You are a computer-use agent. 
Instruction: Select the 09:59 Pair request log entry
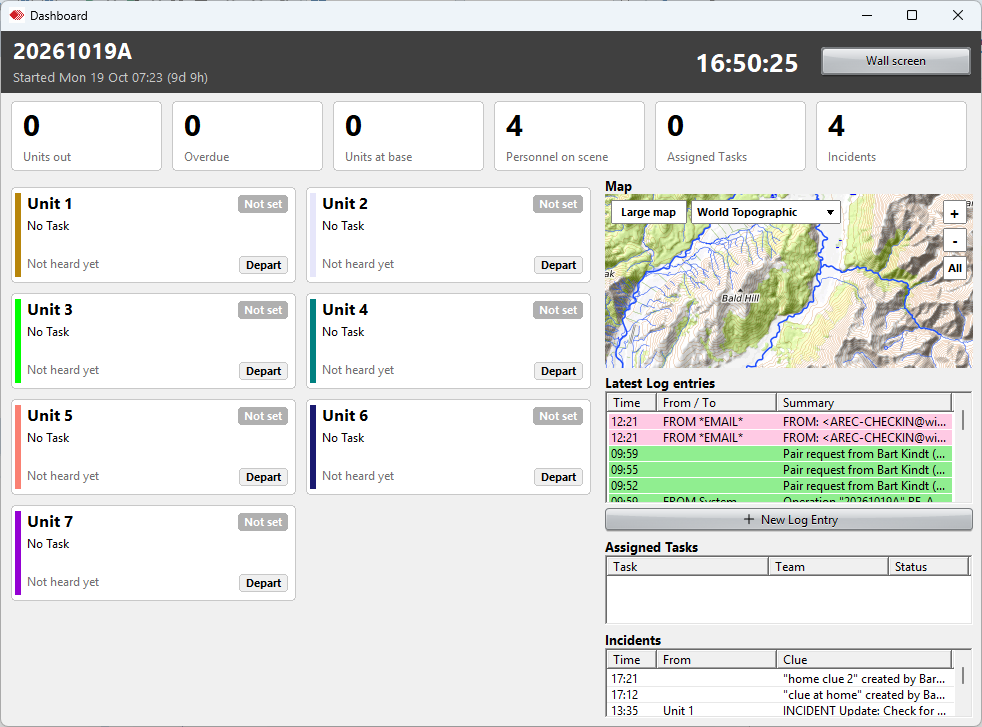780,454
